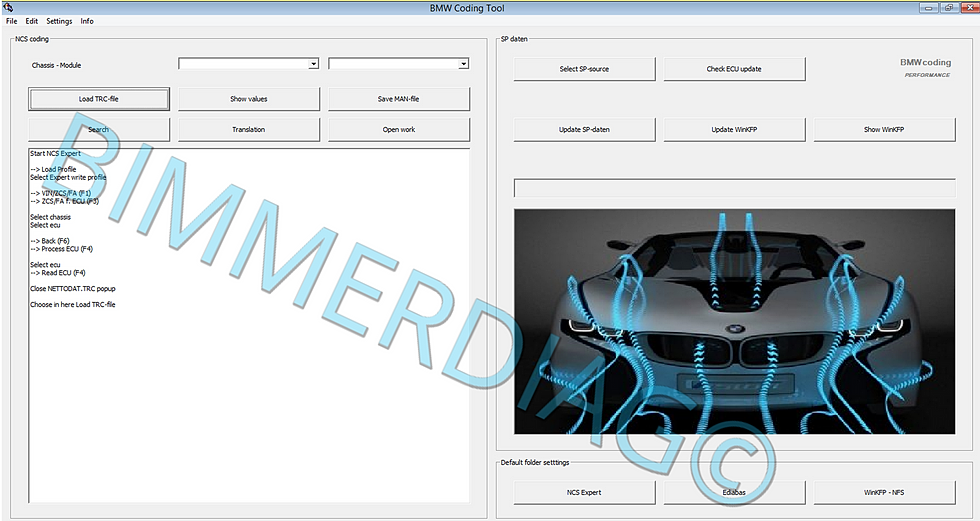Screen dimensions: 980x521
Task: Open the Info menu
Action: [x=87, y=21]
